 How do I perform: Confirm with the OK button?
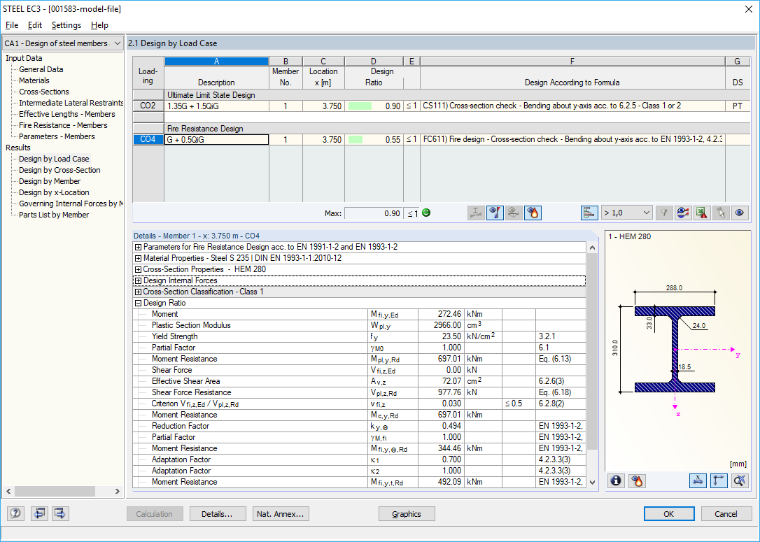669,514
